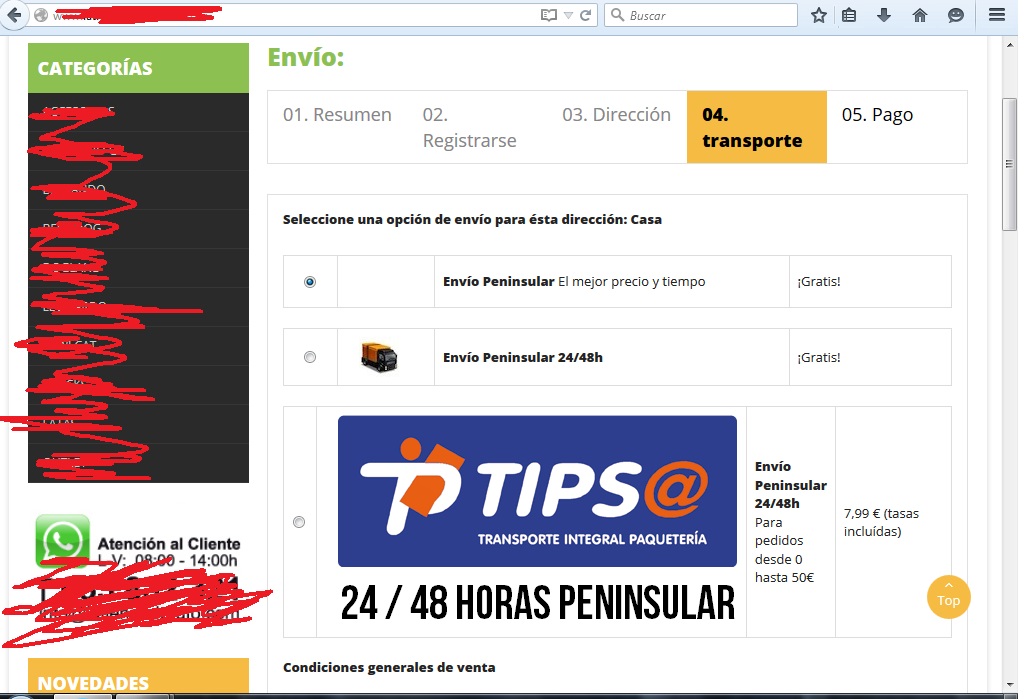Open the browser hamburger menu
Screen dimensions: 1024x699
[x=997, y=15]
